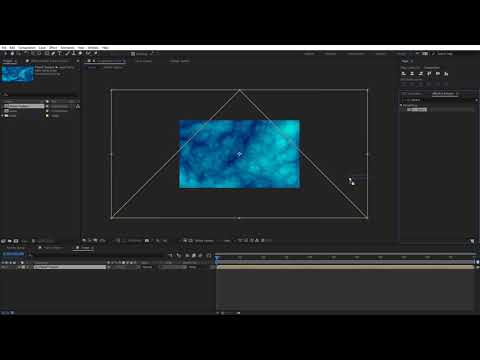
Task: Select the Hand tool
Action: (x=12, y=53)
